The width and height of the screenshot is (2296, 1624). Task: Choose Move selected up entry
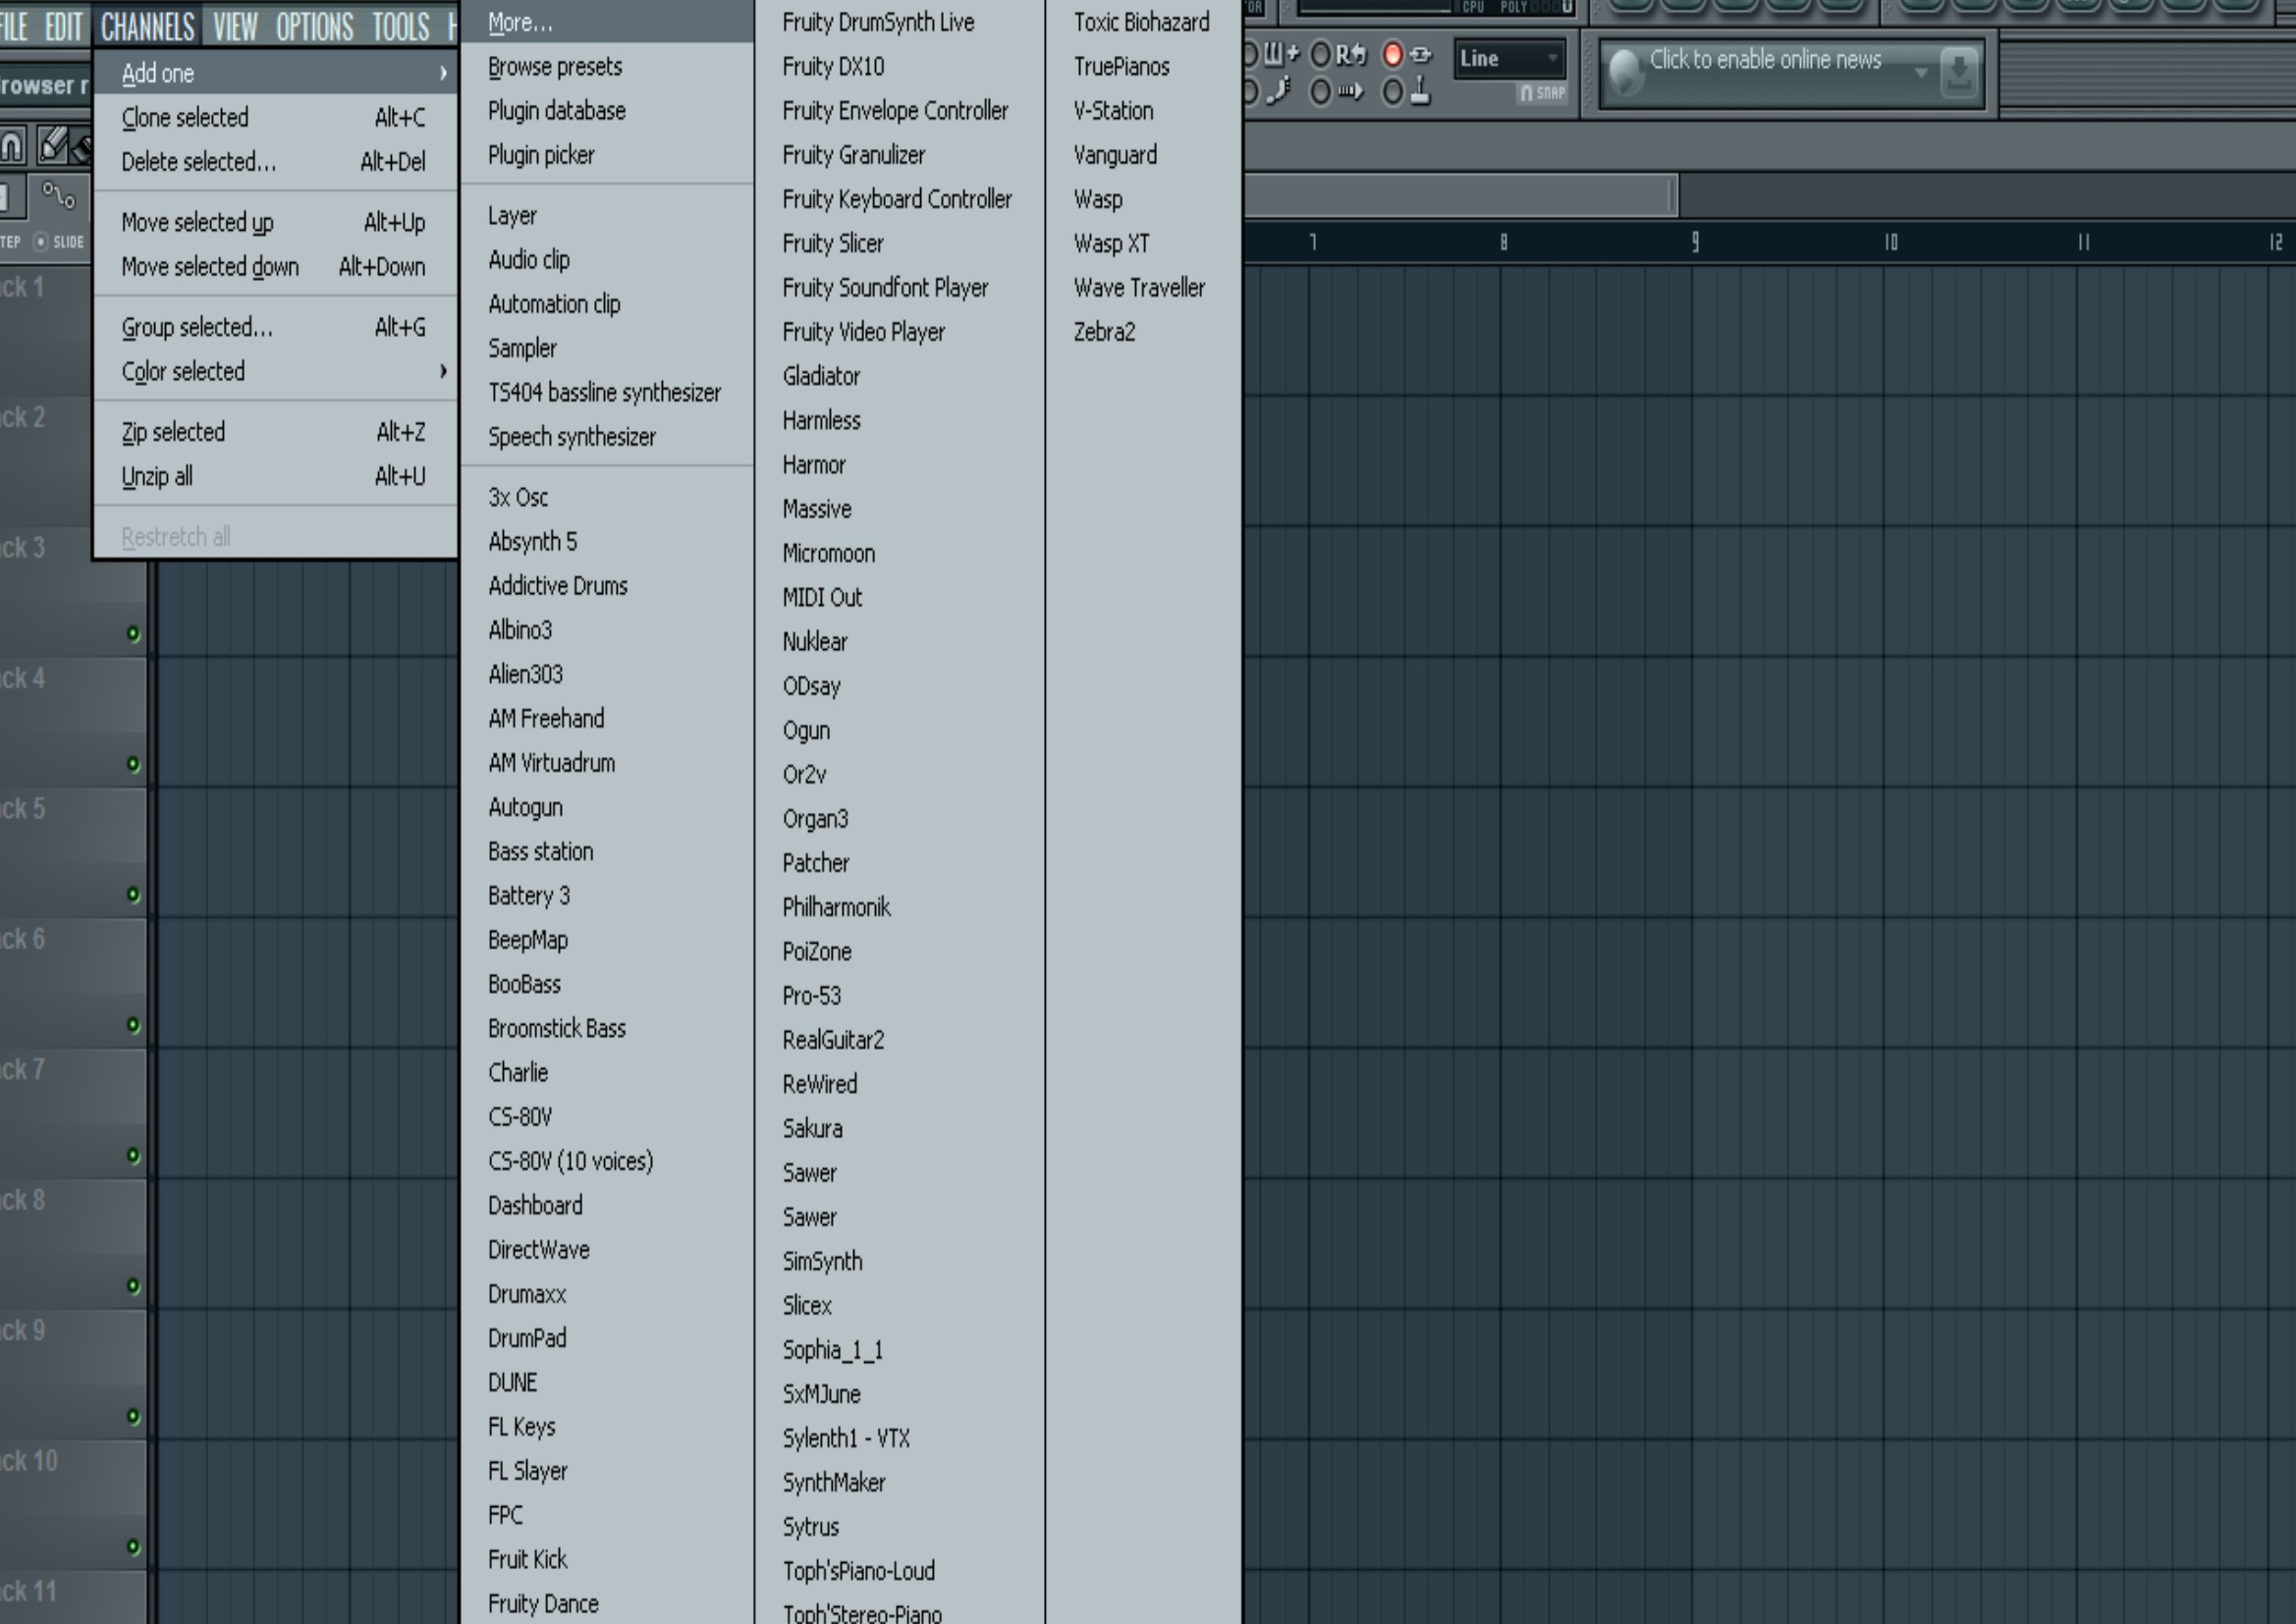point(275,222)
